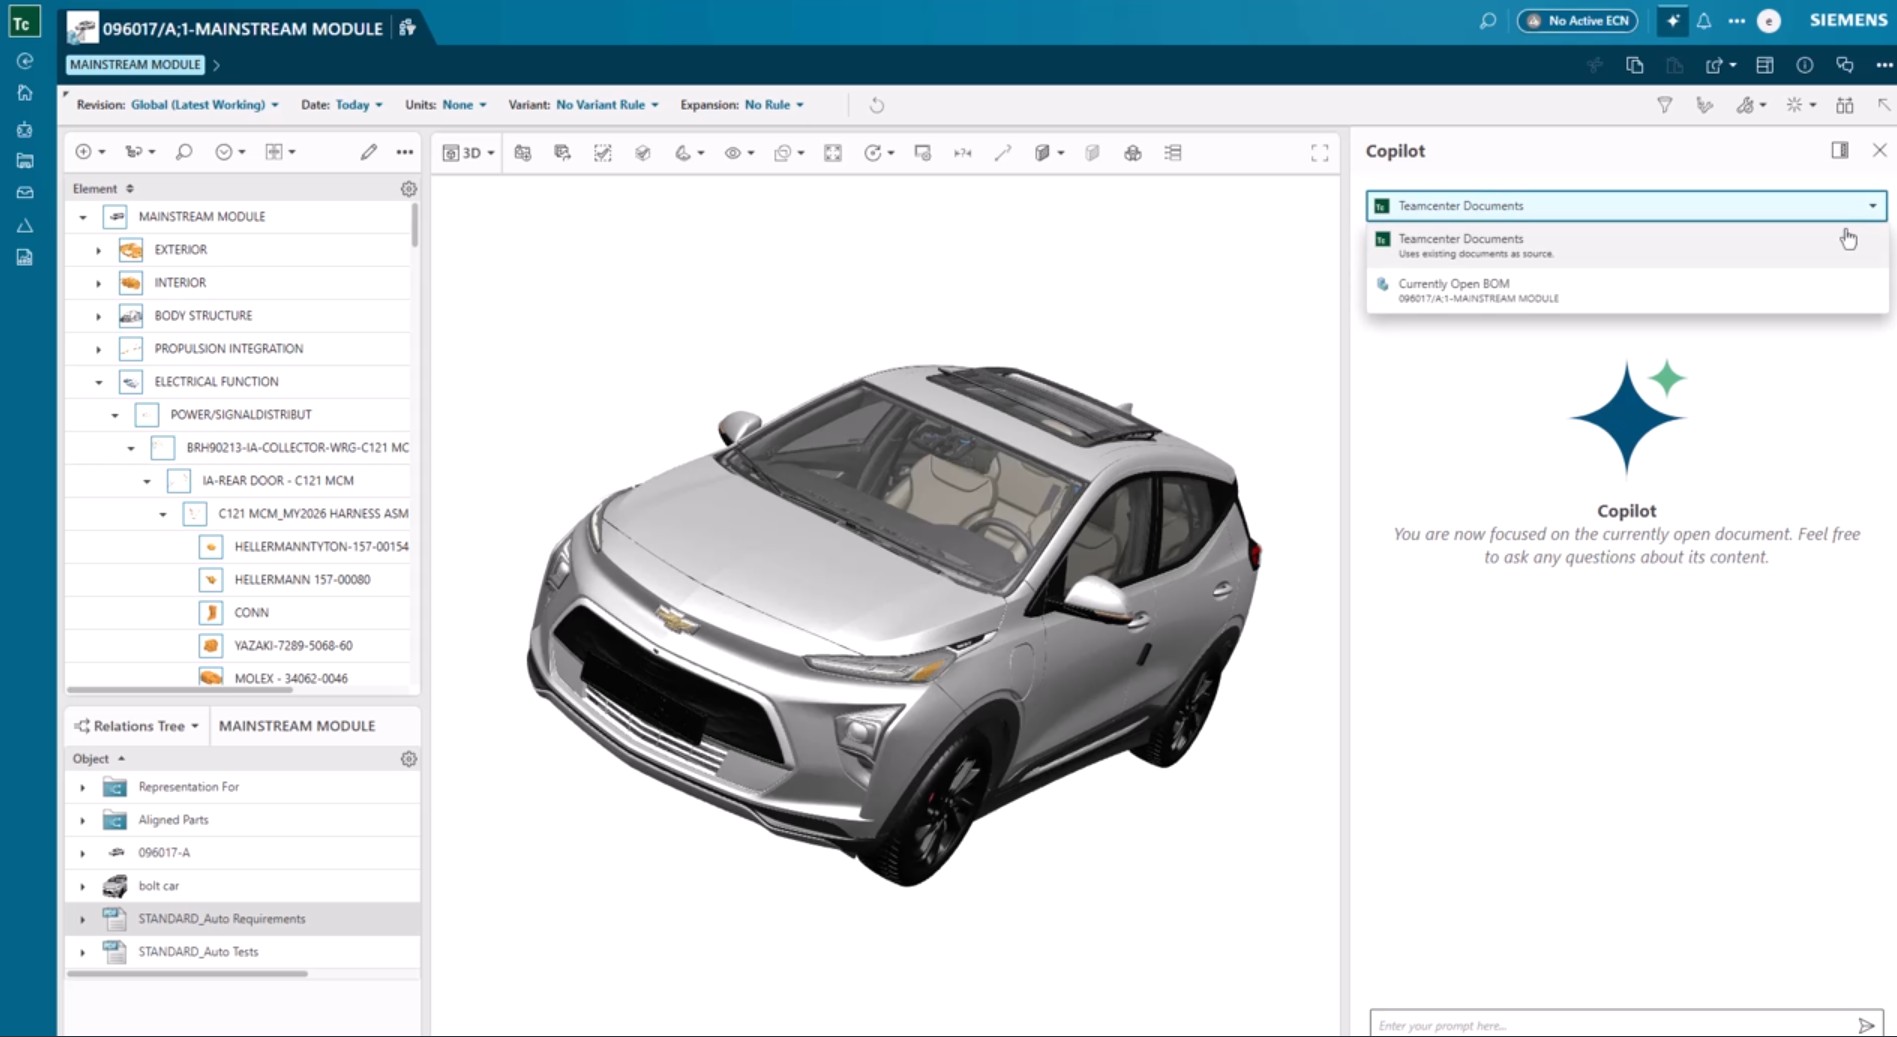1897x1037 pixels.
Task: Click the pencil edit icon in structure panel
Action: point(369,152)
